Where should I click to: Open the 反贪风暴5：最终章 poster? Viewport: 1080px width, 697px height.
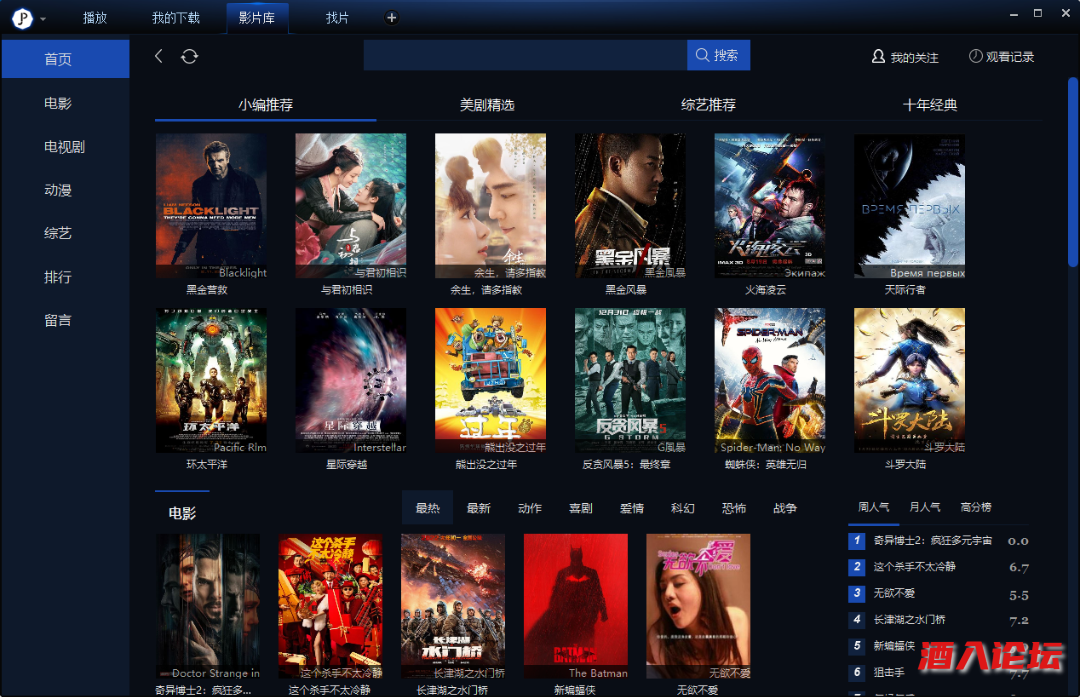pos(630,380)
